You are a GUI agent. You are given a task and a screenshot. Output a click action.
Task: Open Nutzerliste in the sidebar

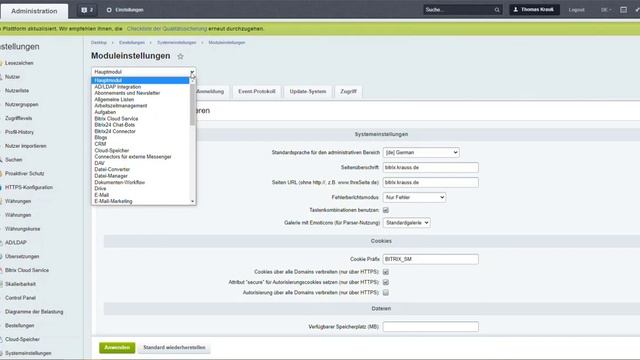click(x=17, y=91)
